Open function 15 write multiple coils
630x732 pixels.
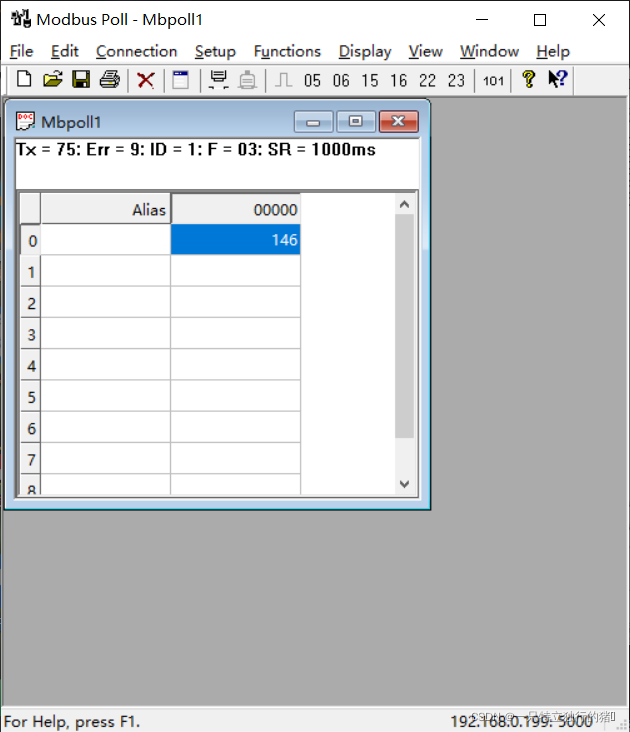pyautogui.click(x=370, y=80)
